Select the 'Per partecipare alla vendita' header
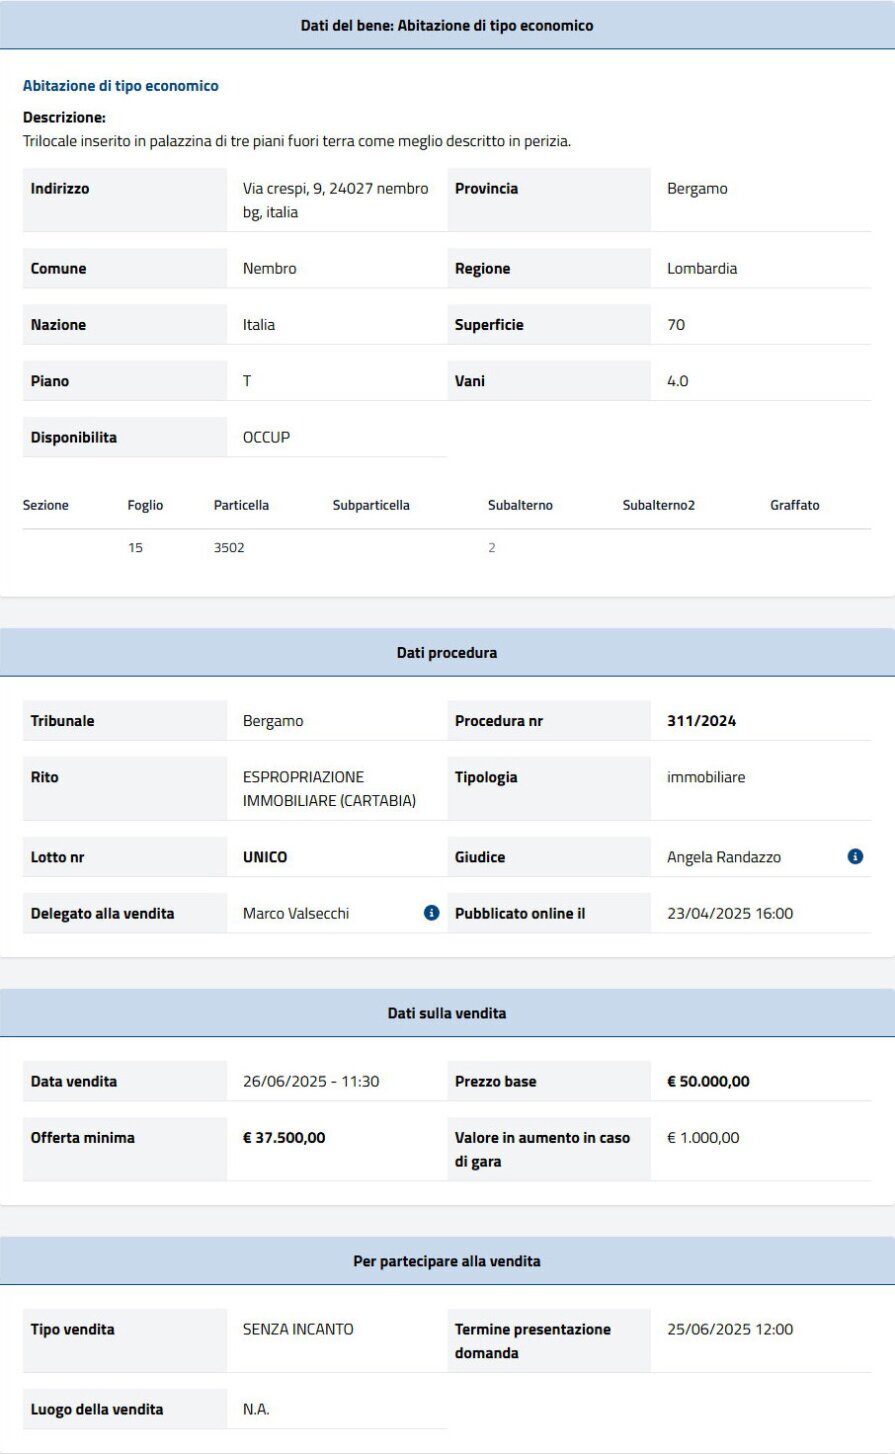This screenshot has width=895, height=1454. 447,1261
